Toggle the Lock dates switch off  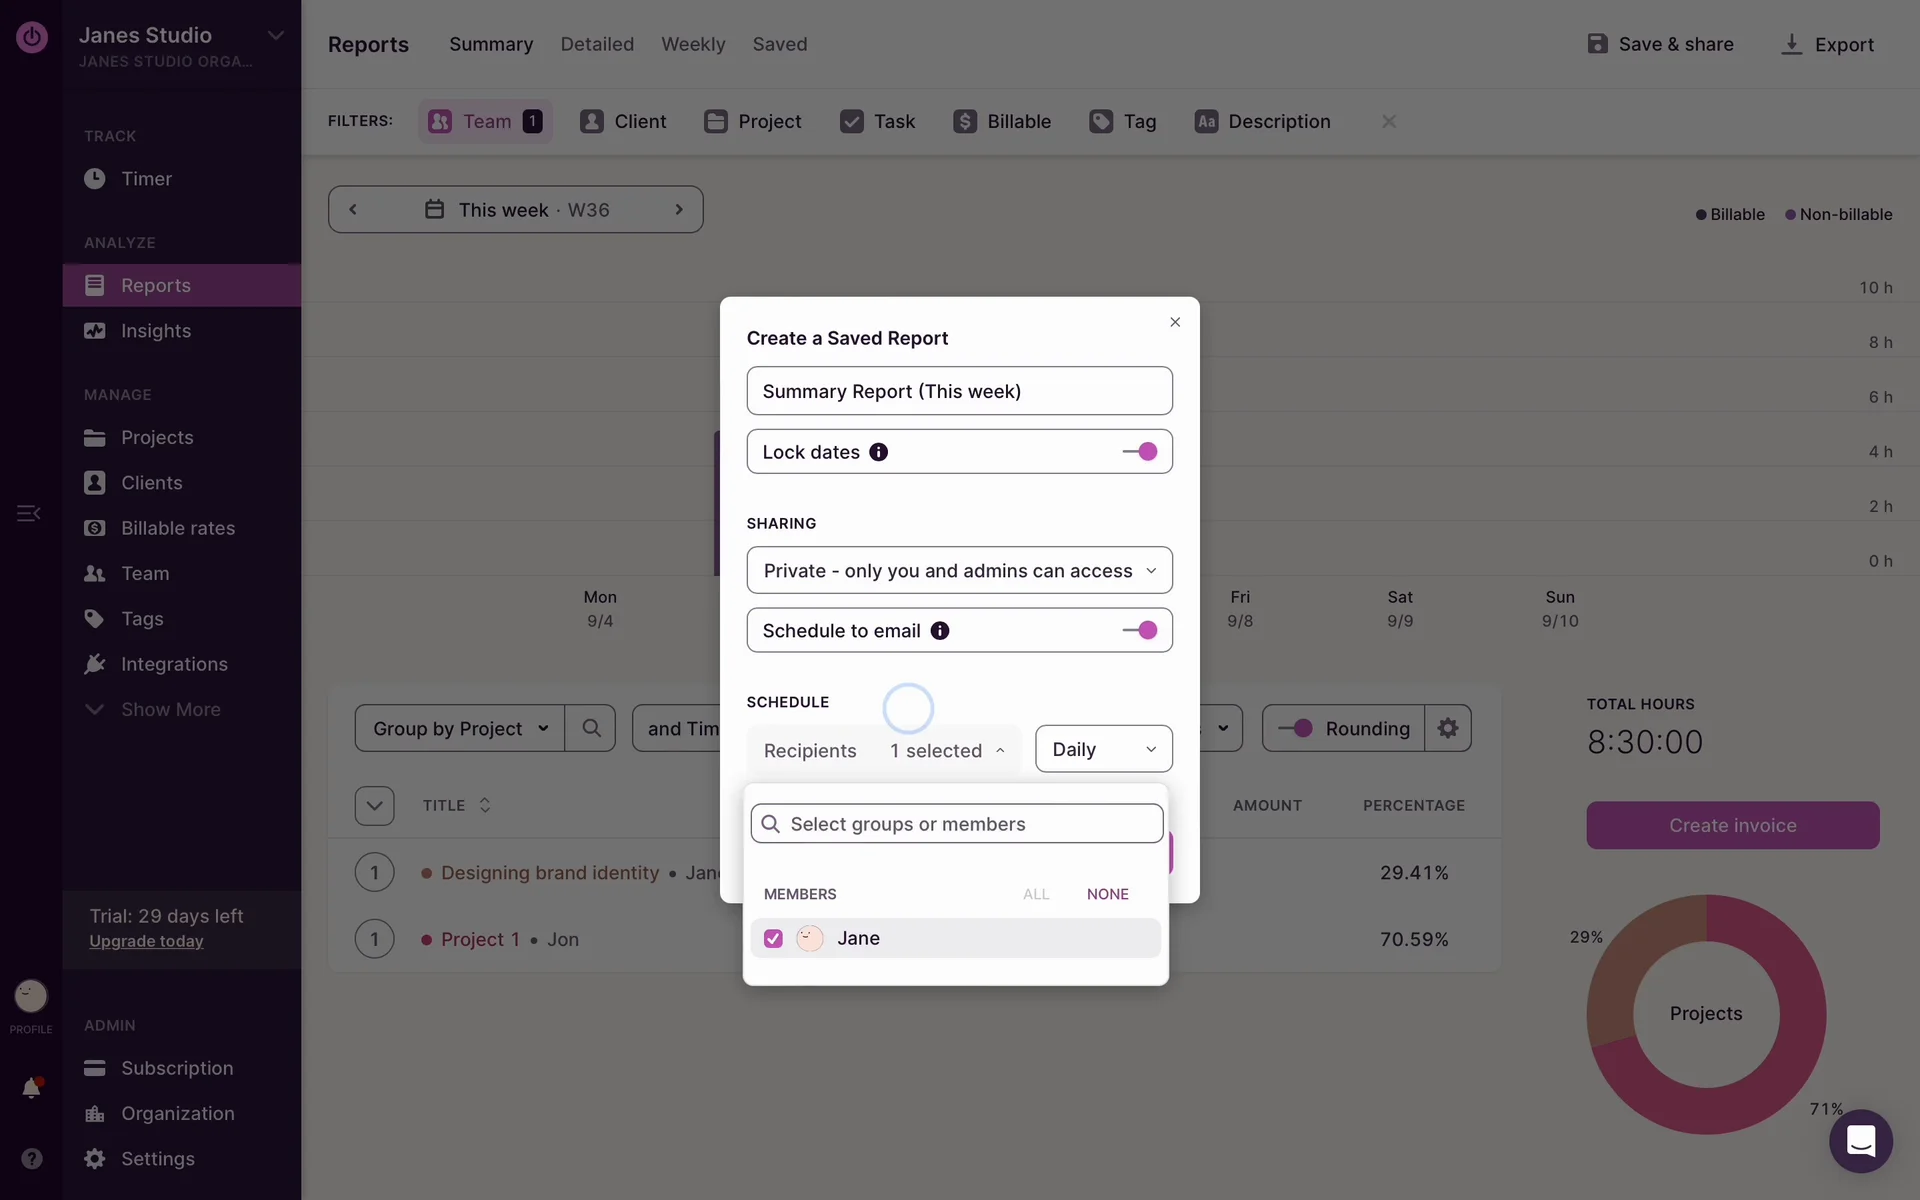click(x=1139, y=452)
